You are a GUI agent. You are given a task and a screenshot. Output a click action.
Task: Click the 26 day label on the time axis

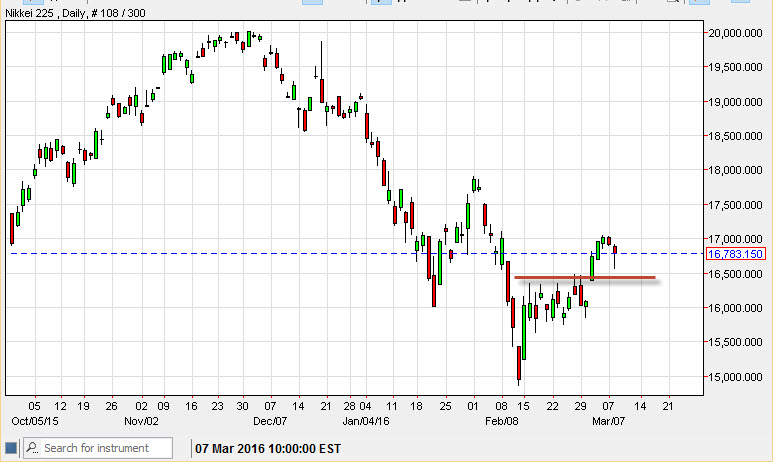pyautogui.click(x=111, y=406)
